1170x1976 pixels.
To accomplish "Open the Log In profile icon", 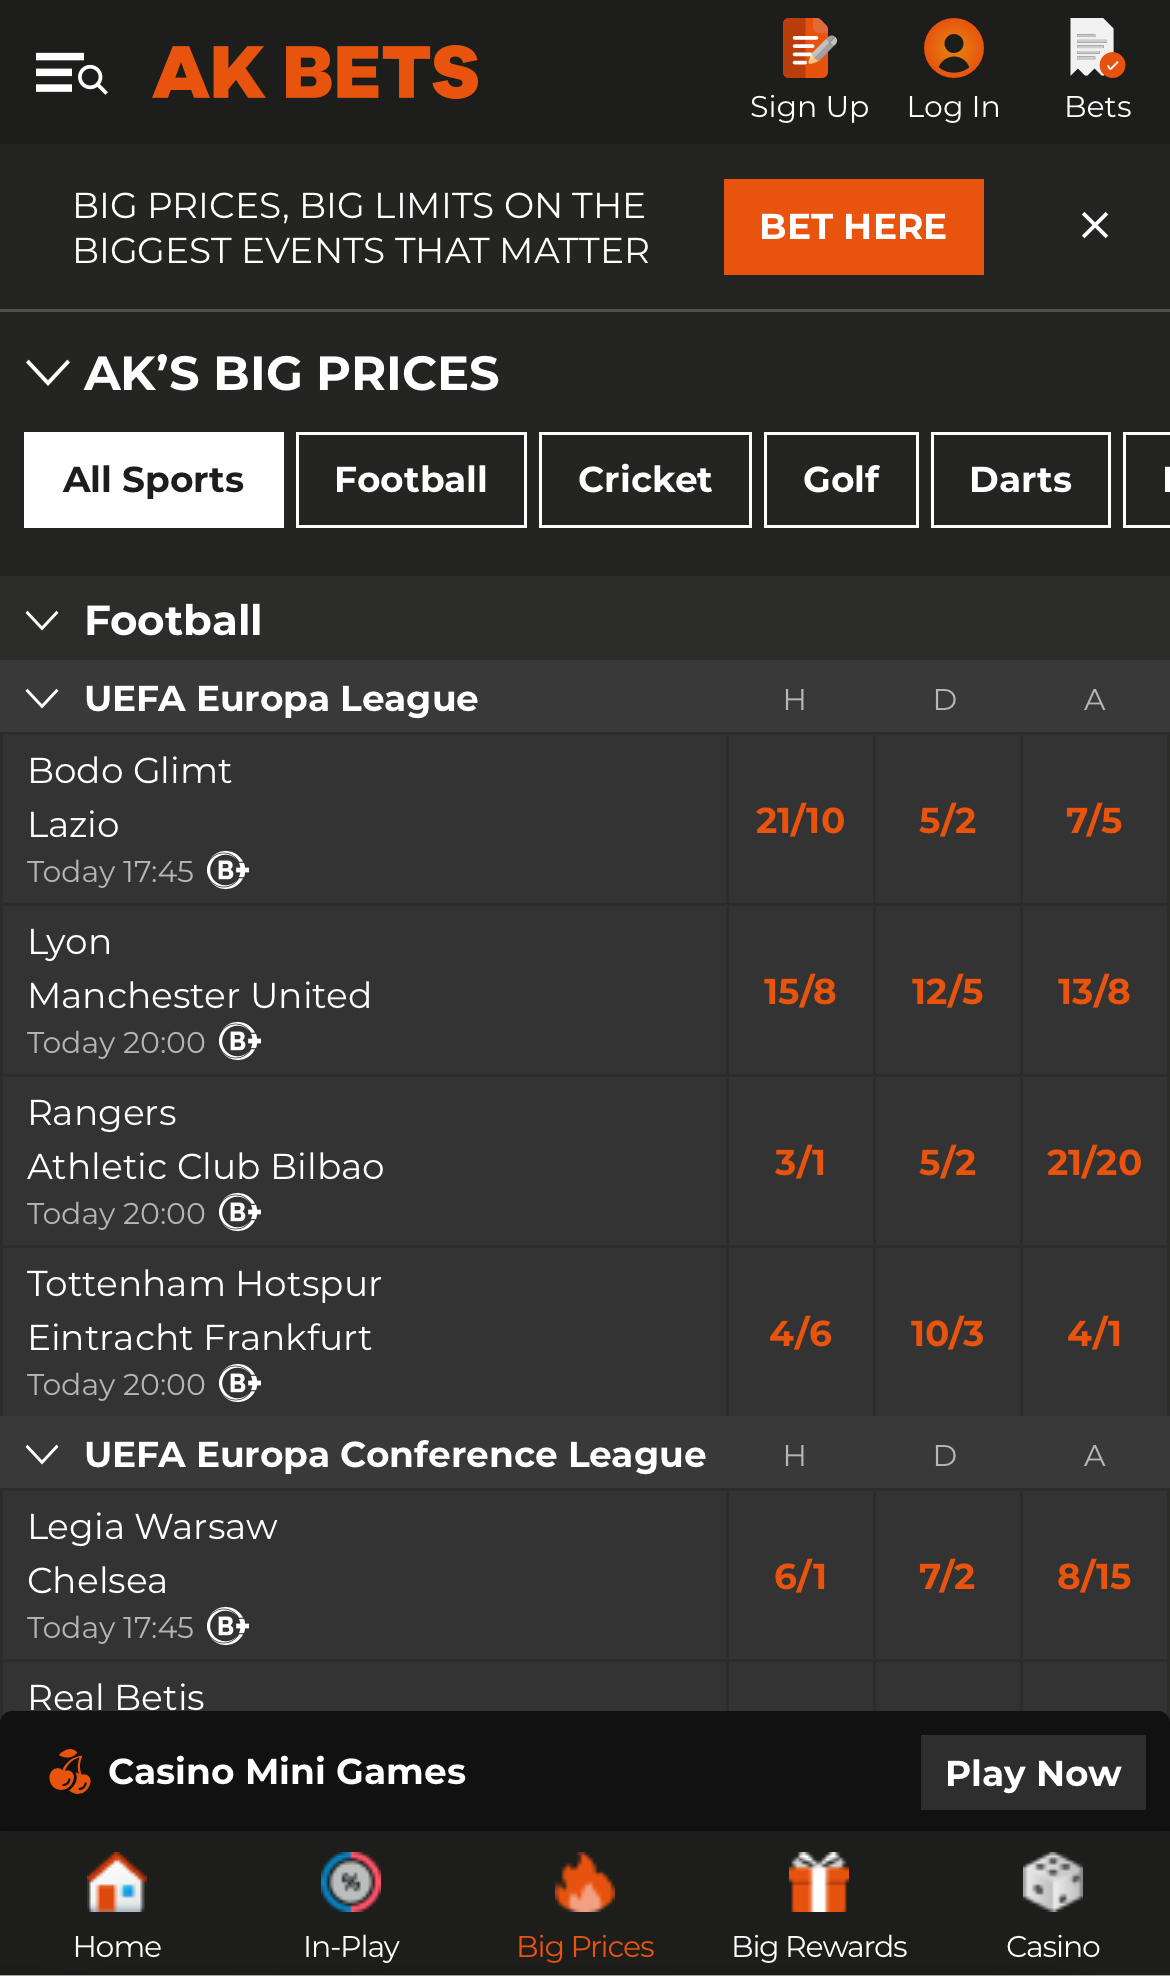I will point(953,49).
